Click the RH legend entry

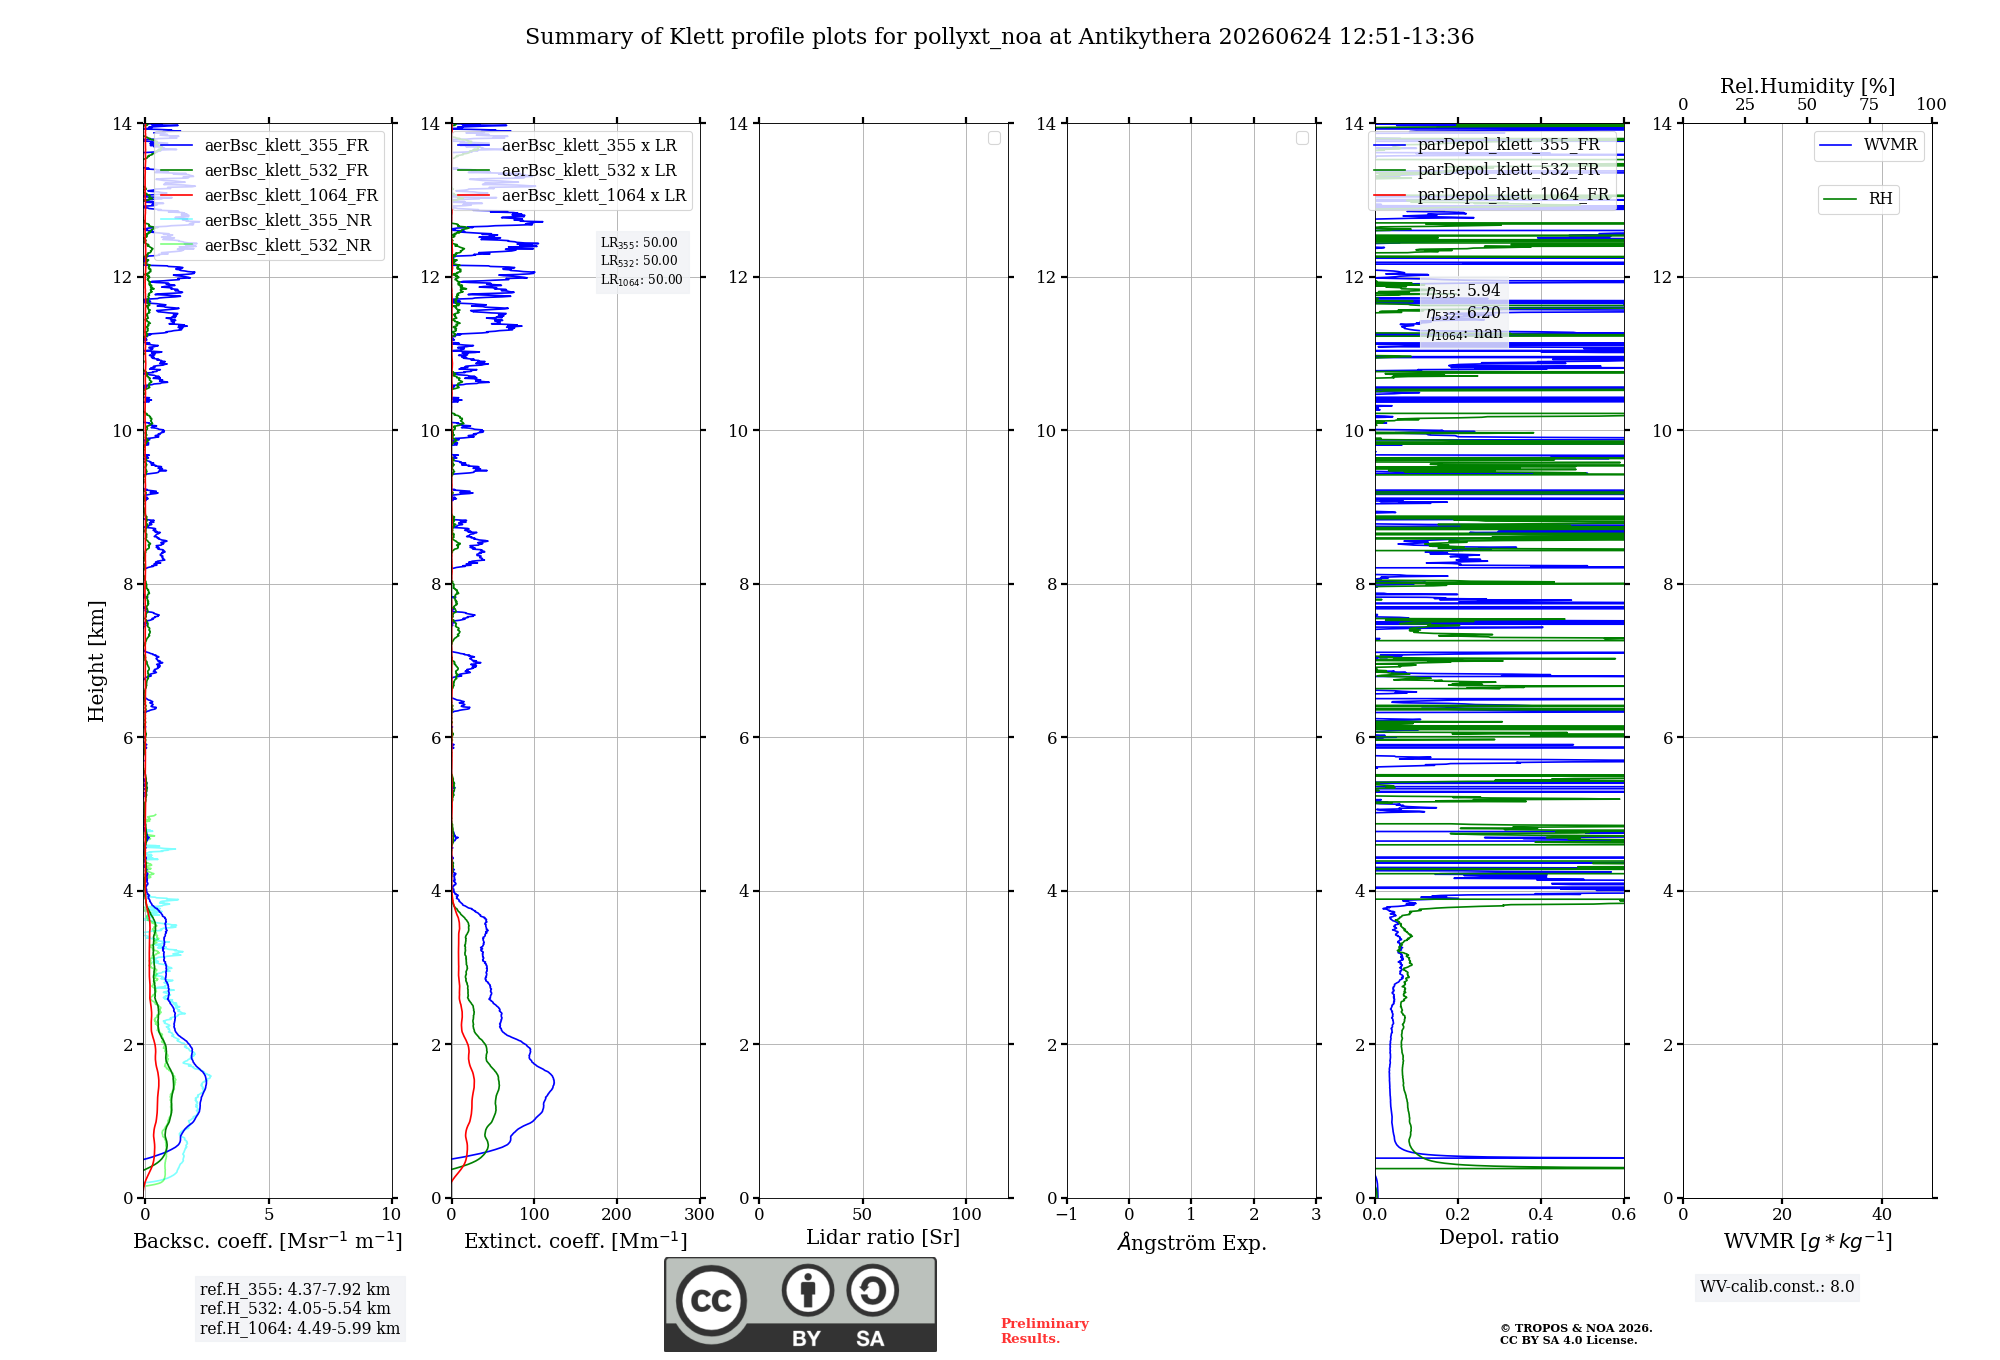pyautogui.click(x=1859, y=199)
